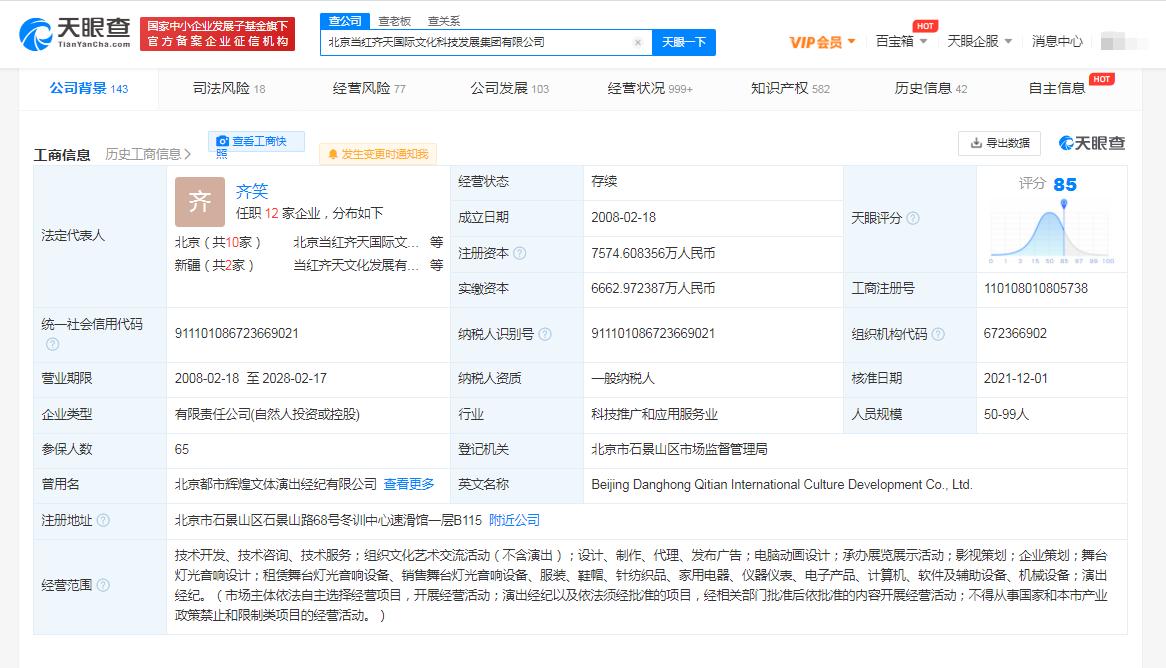Click the 经营状态 value 存续

tap(604, 182)
